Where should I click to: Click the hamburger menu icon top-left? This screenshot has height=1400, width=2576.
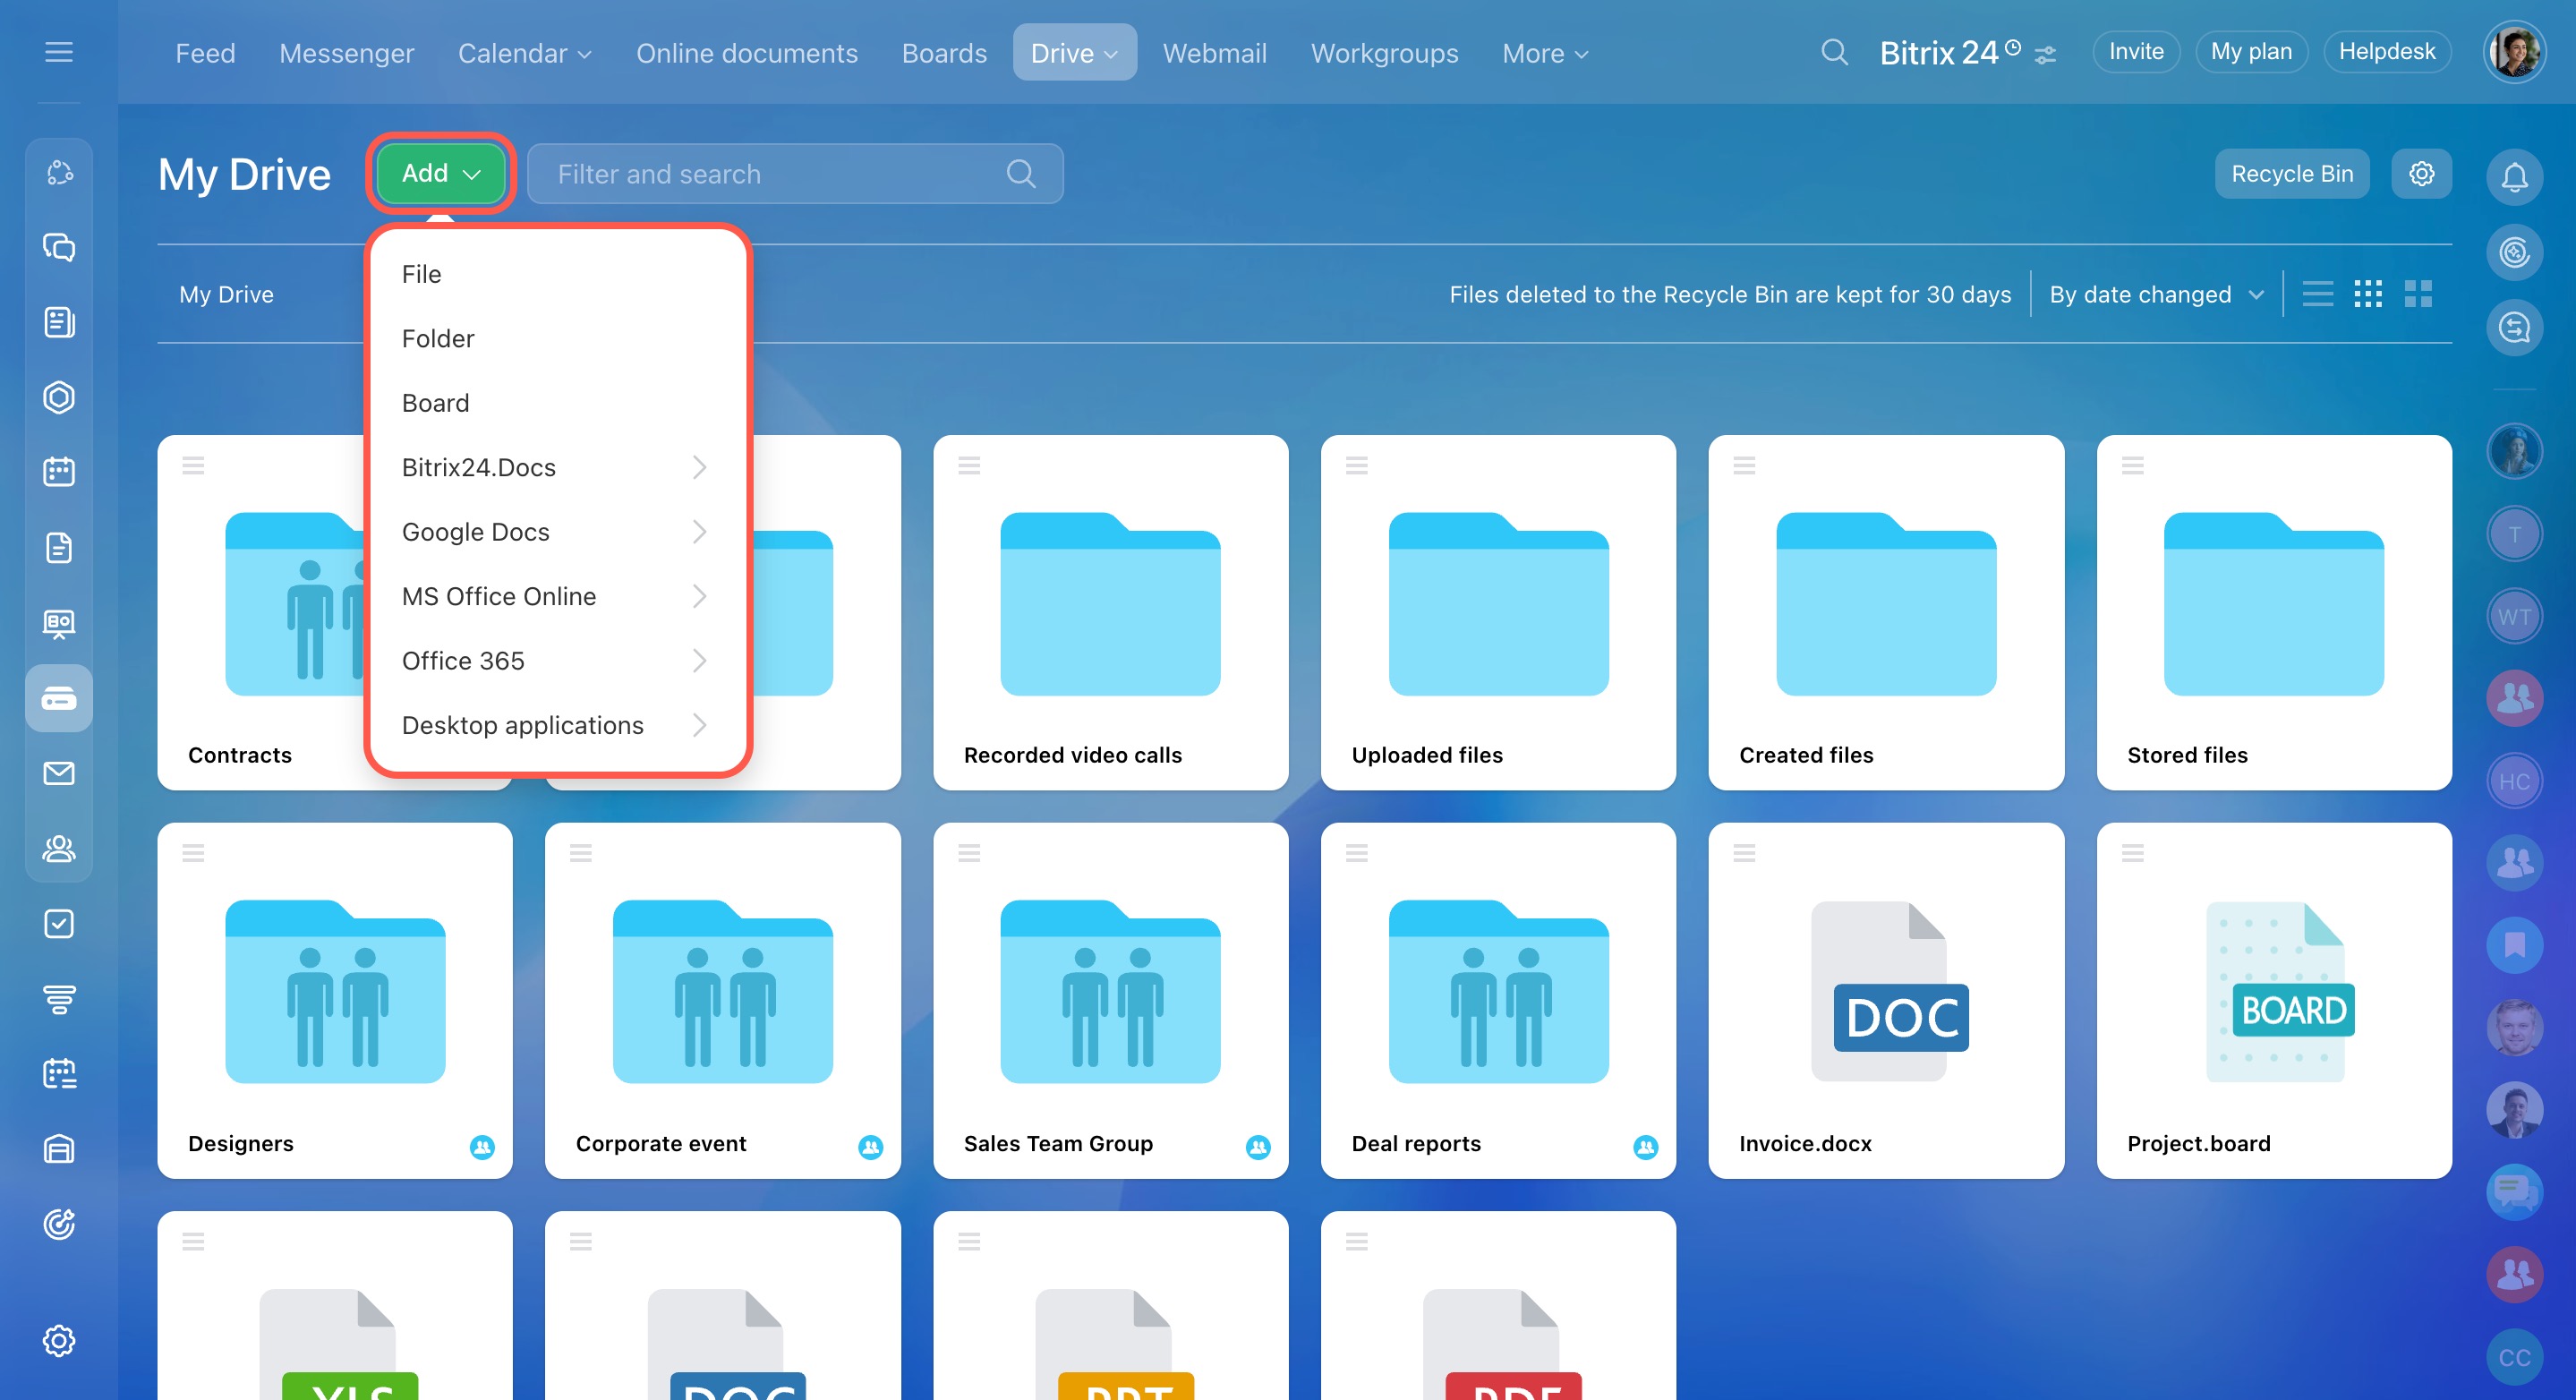point(59,52)
